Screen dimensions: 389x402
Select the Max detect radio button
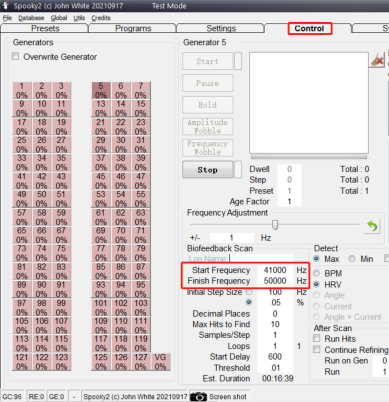[317, 259]
